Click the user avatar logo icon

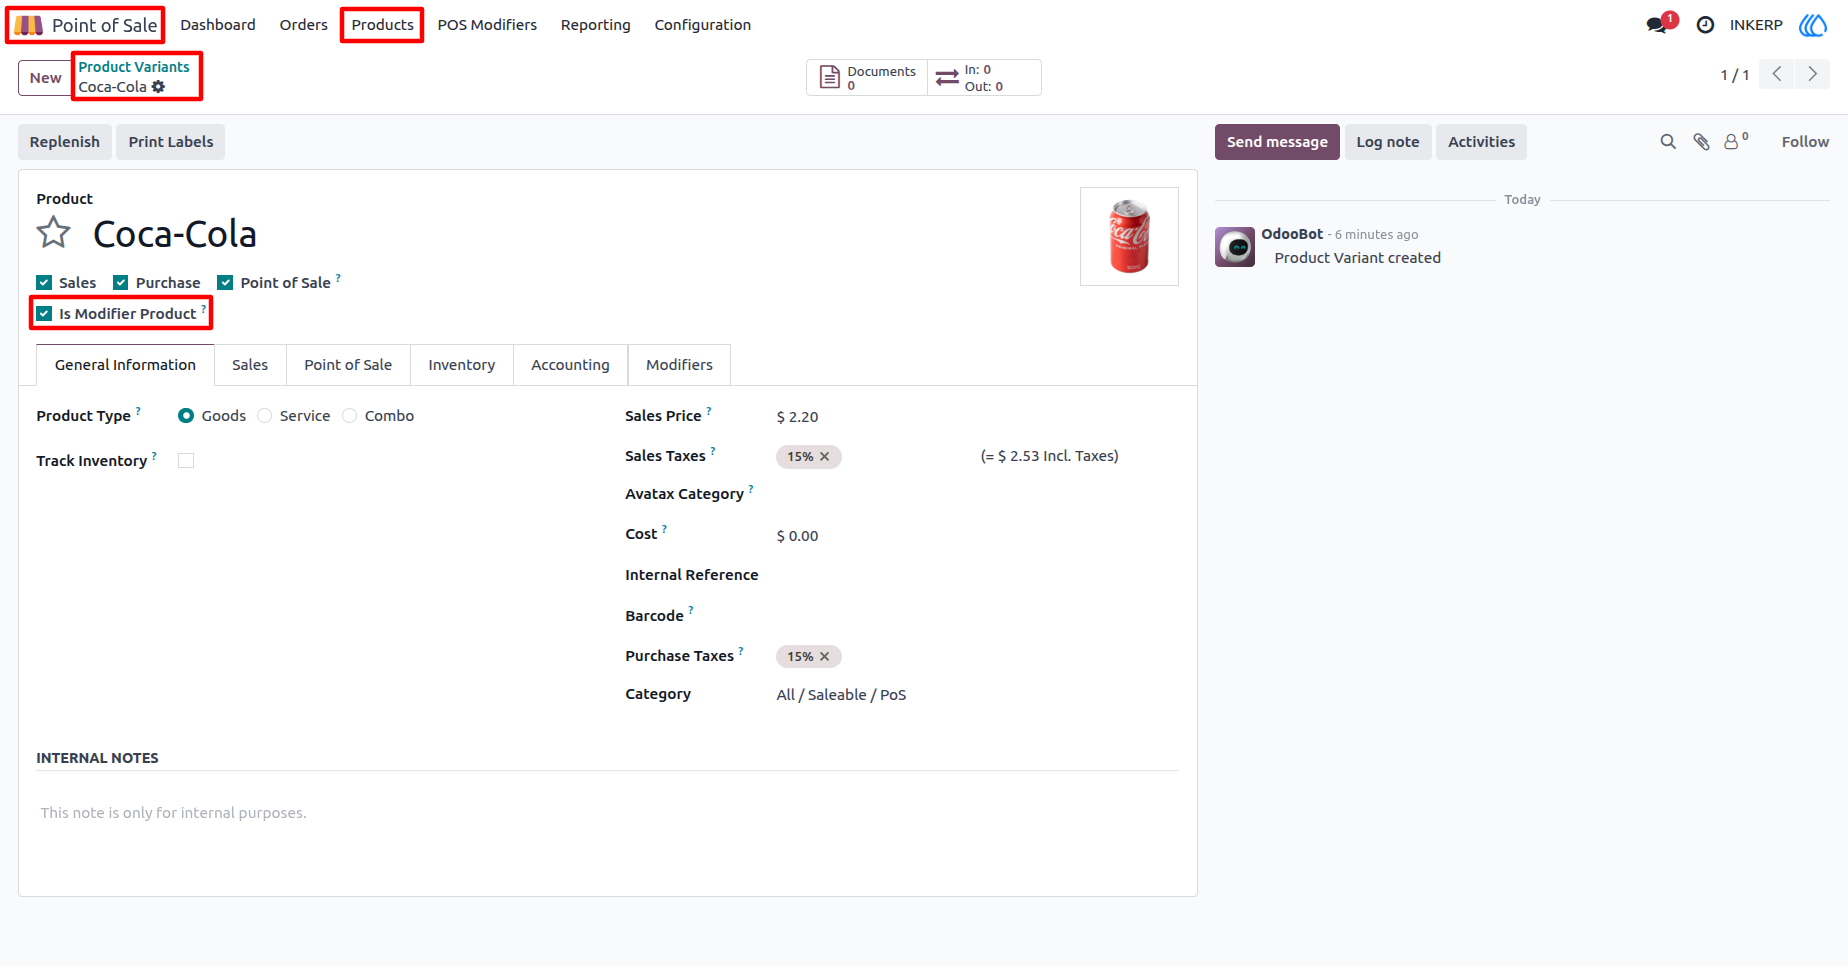1813,25
